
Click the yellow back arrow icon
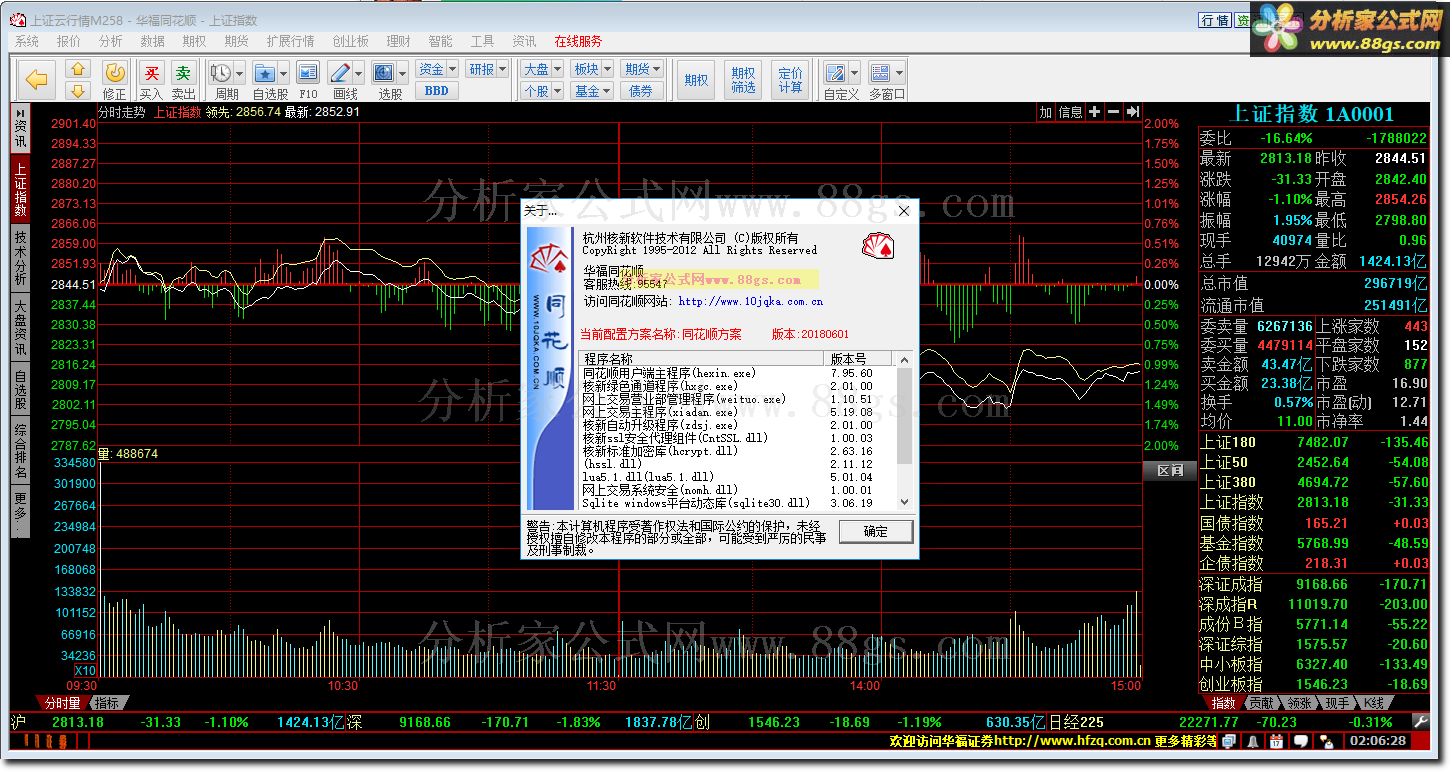37,80
